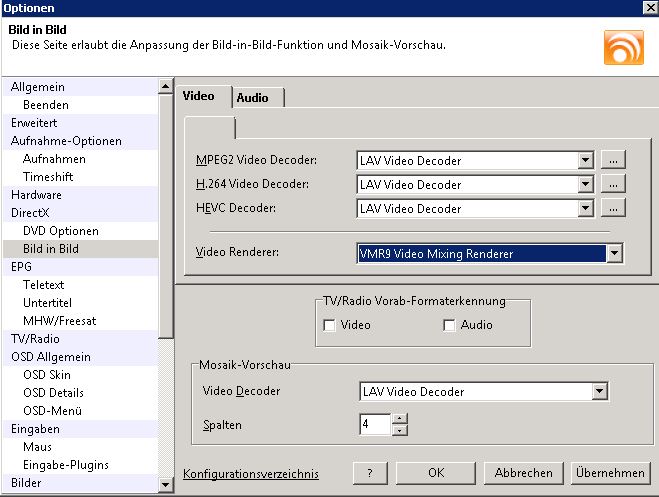Click the orange DVBViewer logo icon
This screenshot has width=659, height=497.
click(623, 47)
